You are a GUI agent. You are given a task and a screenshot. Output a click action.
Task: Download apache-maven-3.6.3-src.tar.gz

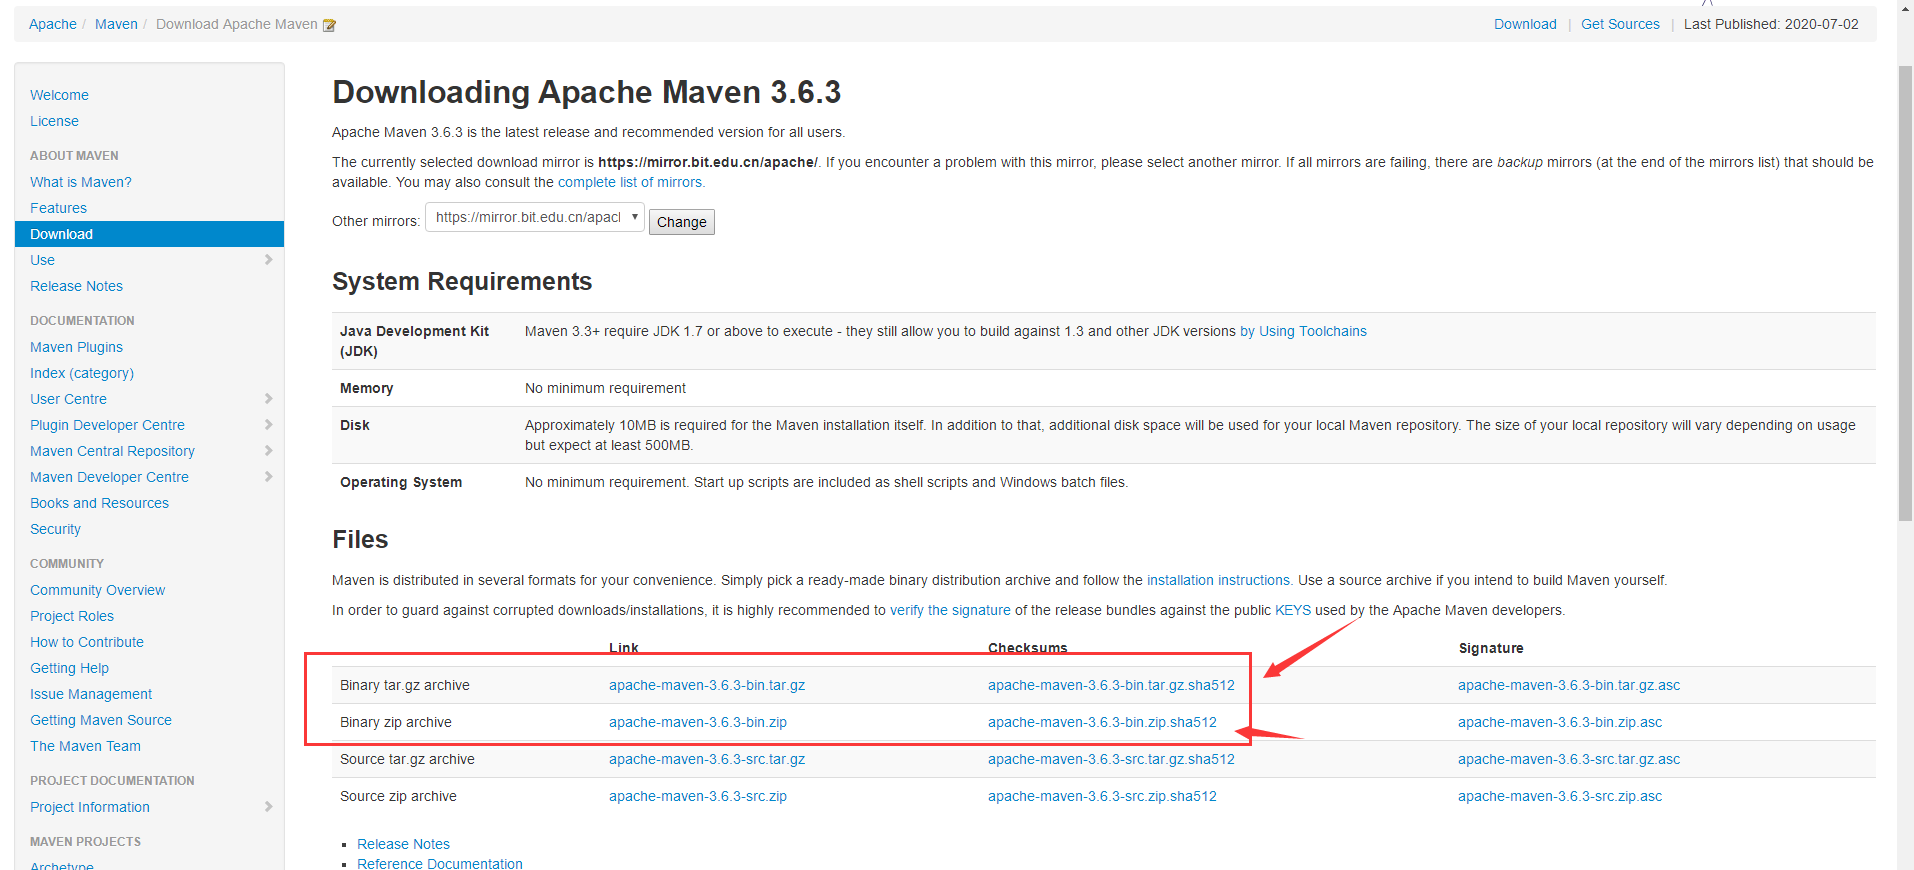point(707,759)
